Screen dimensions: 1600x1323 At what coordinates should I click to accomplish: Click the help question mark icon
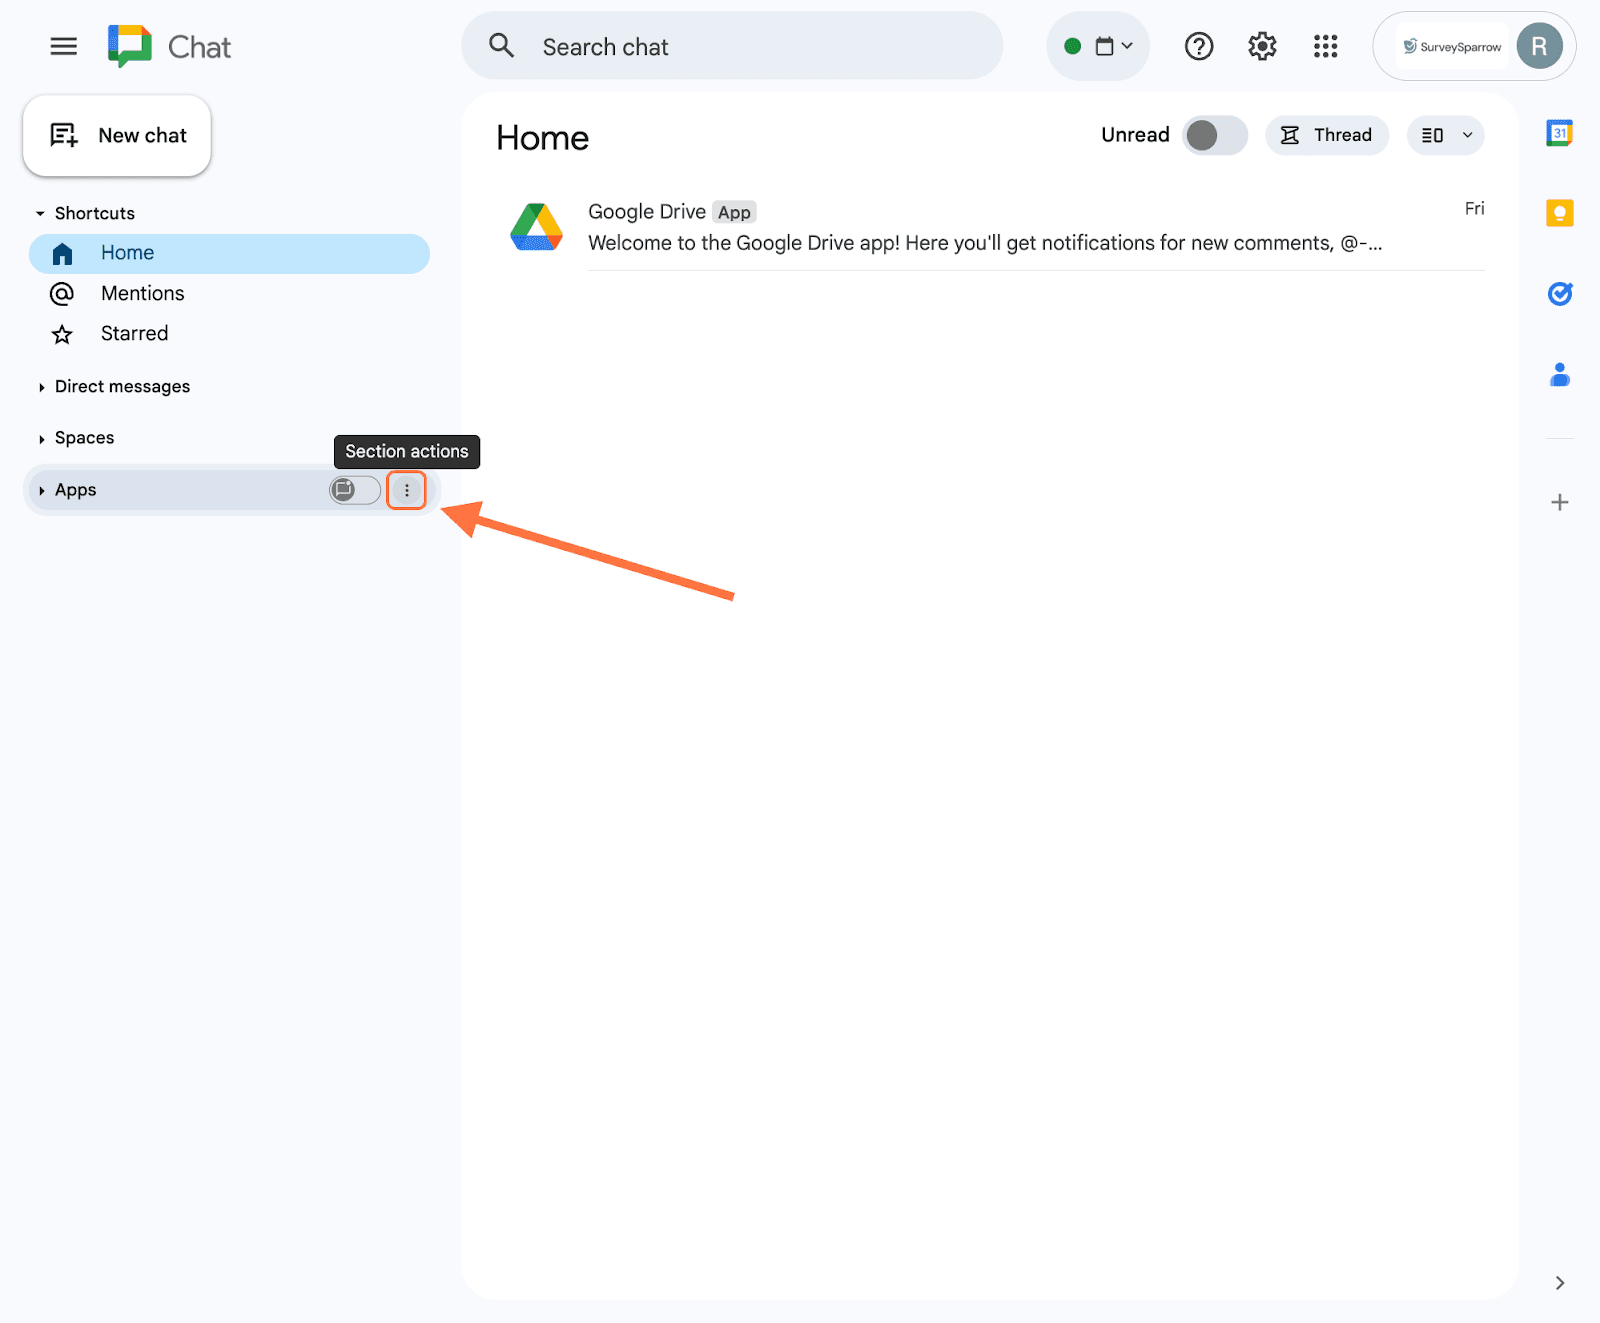tap(1198, 47)
